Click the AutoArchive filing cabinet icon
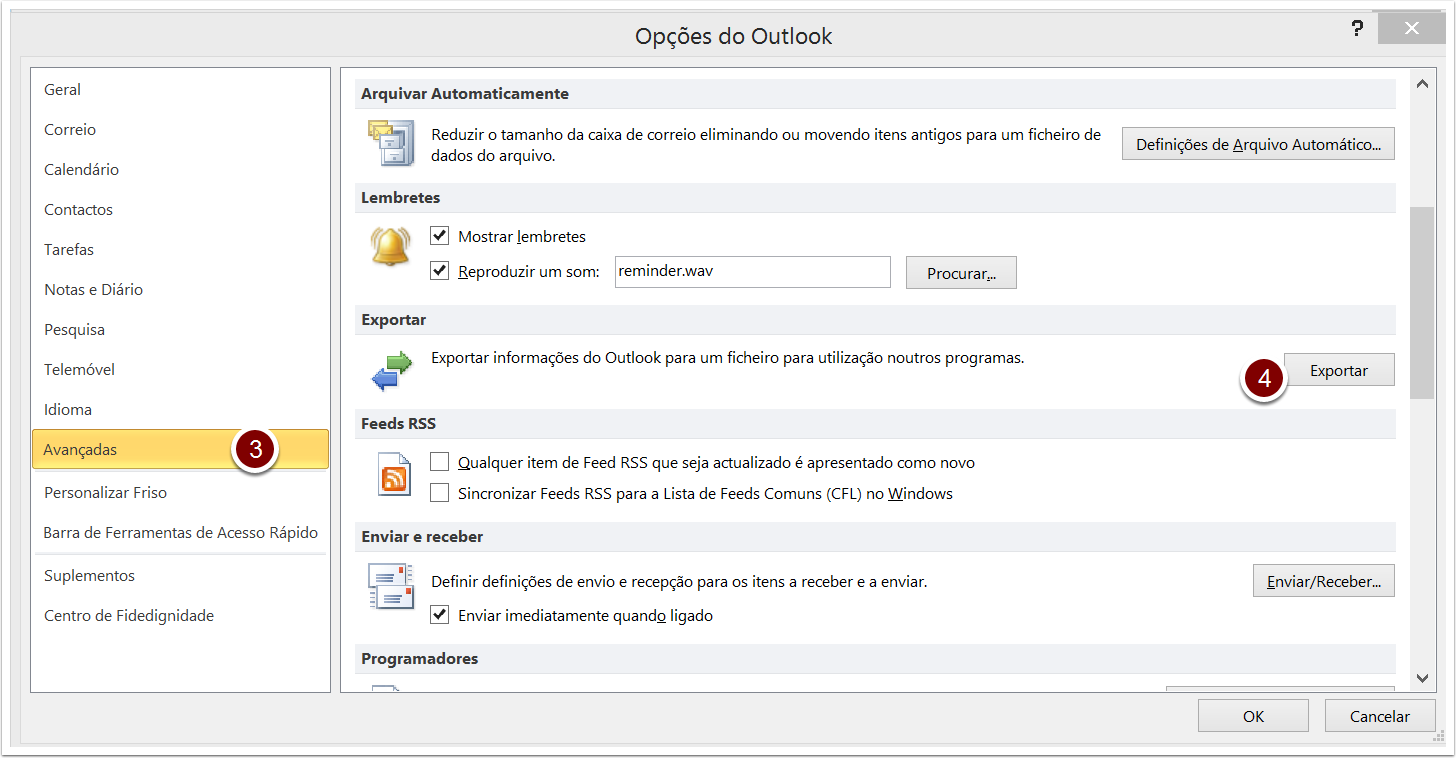The image size is (1456, 758). pos(390,143)
